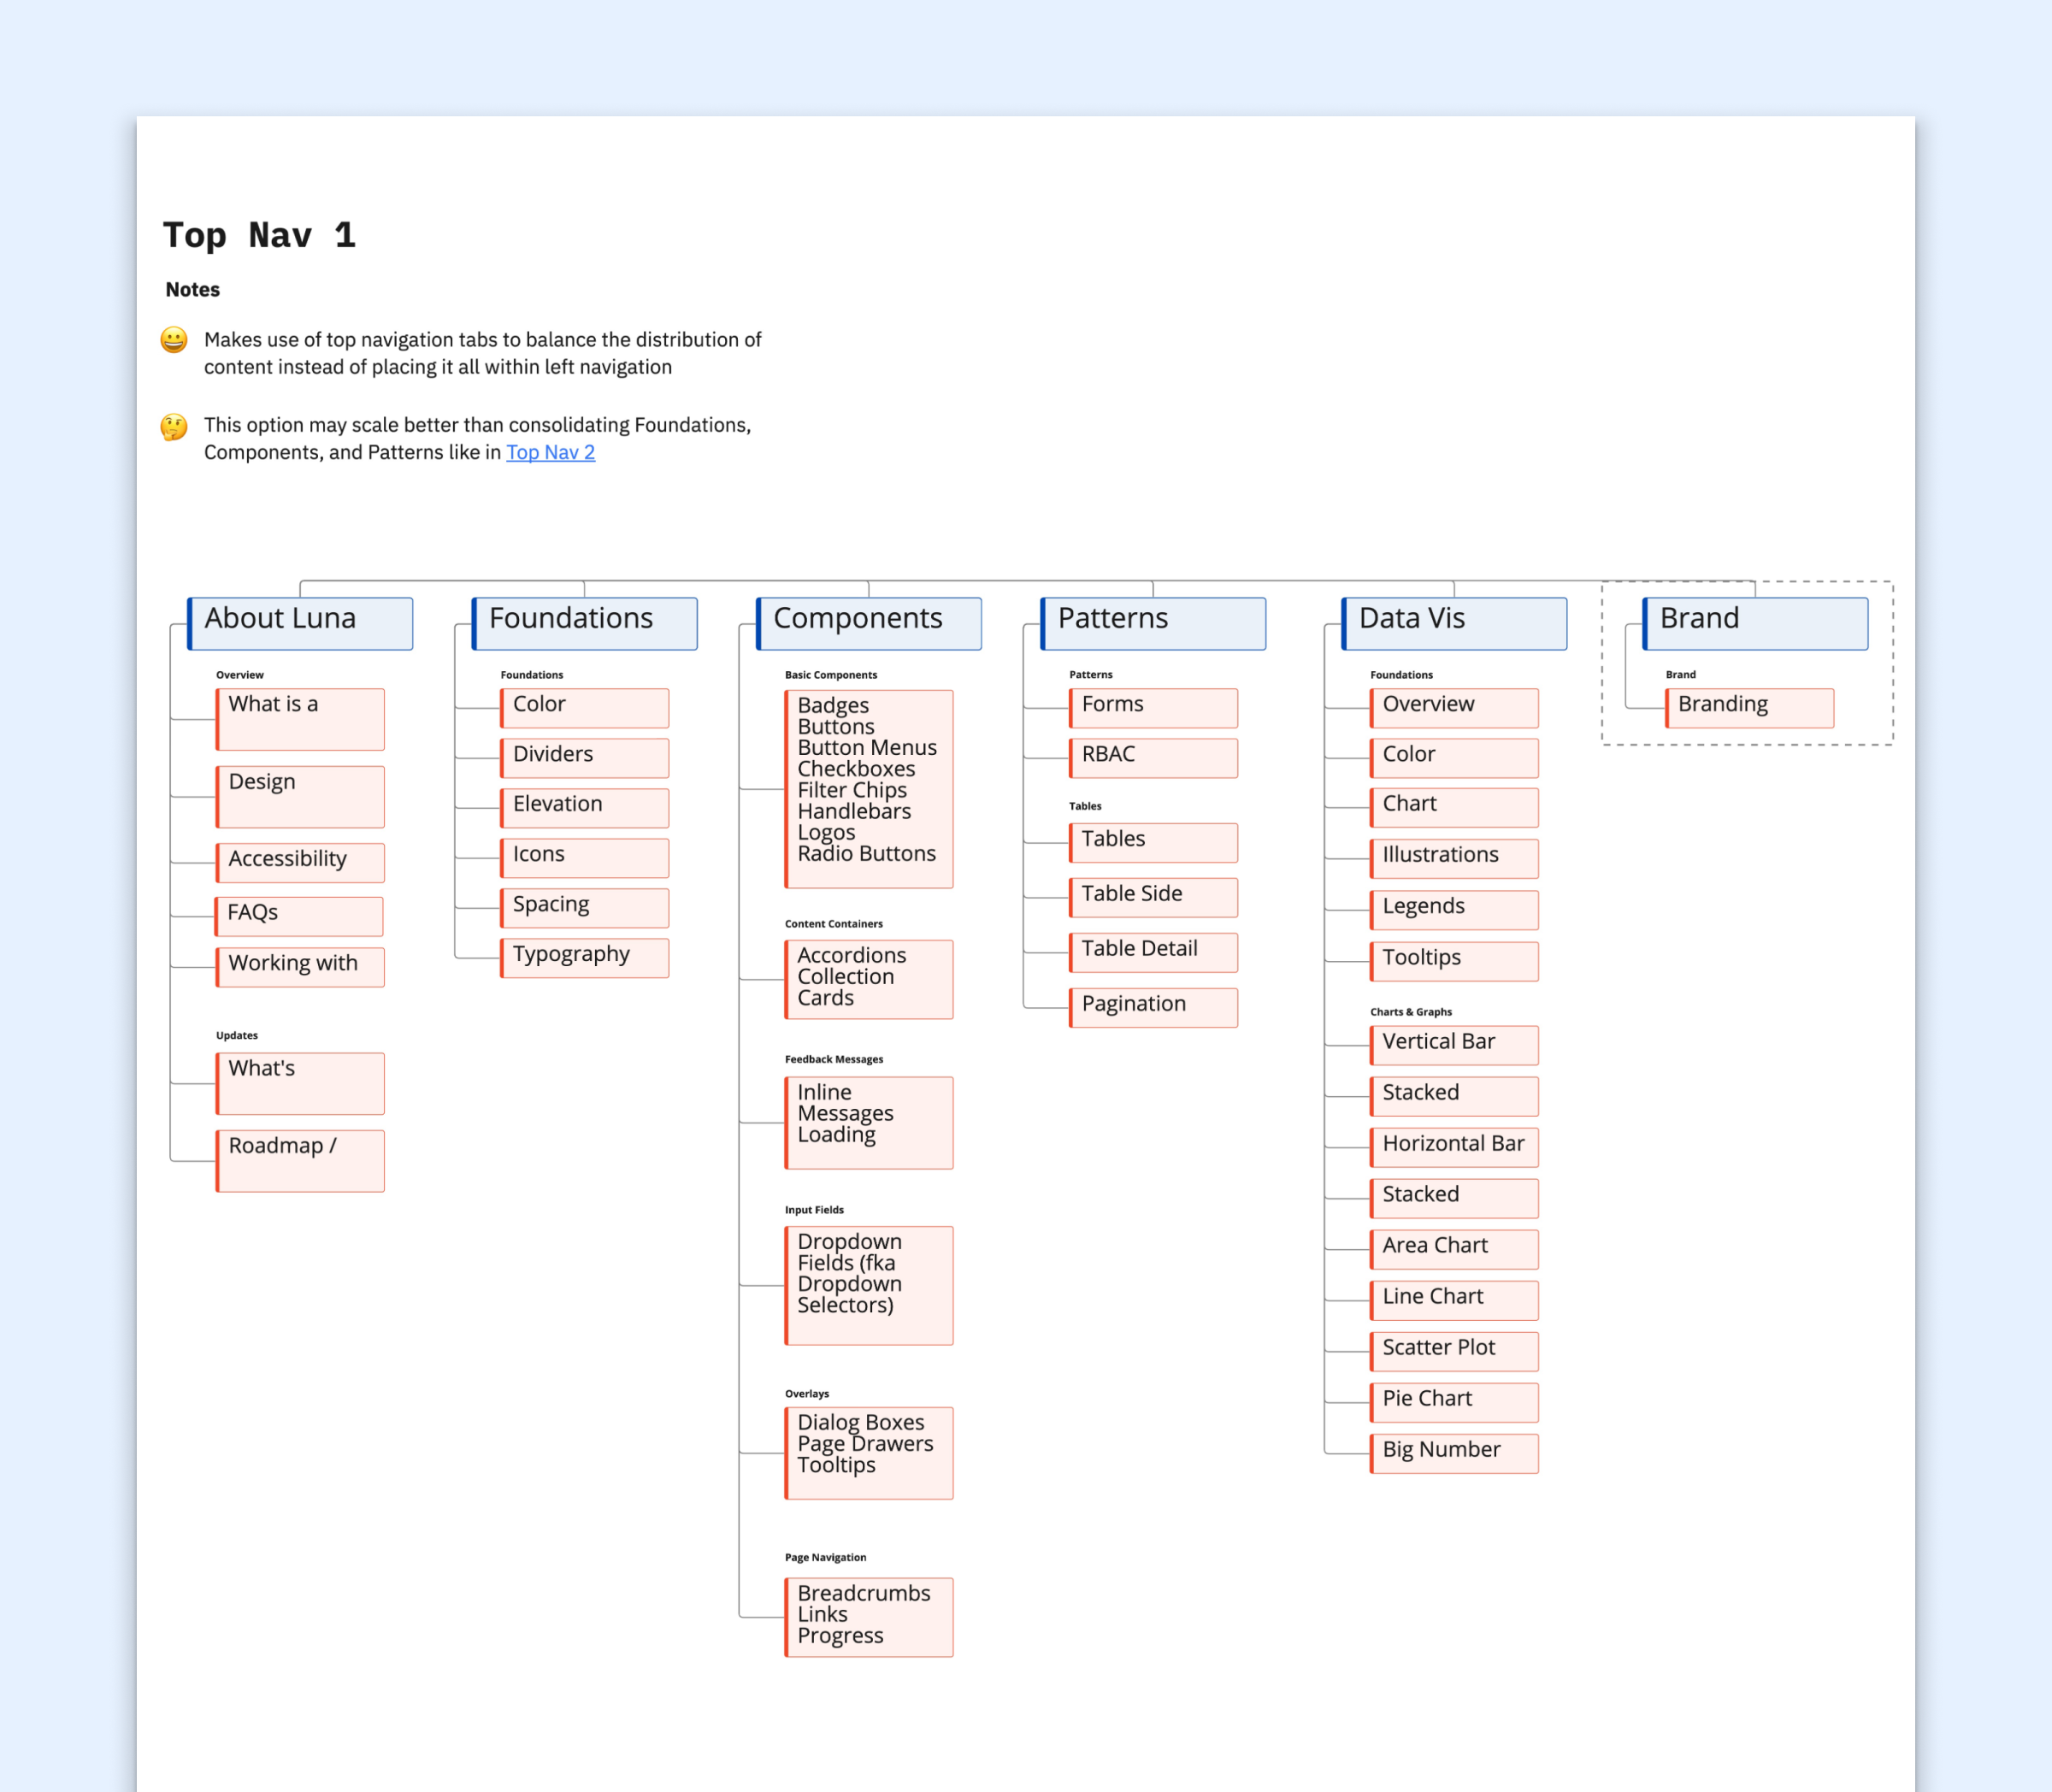
Task: Click the Patterns header box
Action: [x=1153, y=623]
